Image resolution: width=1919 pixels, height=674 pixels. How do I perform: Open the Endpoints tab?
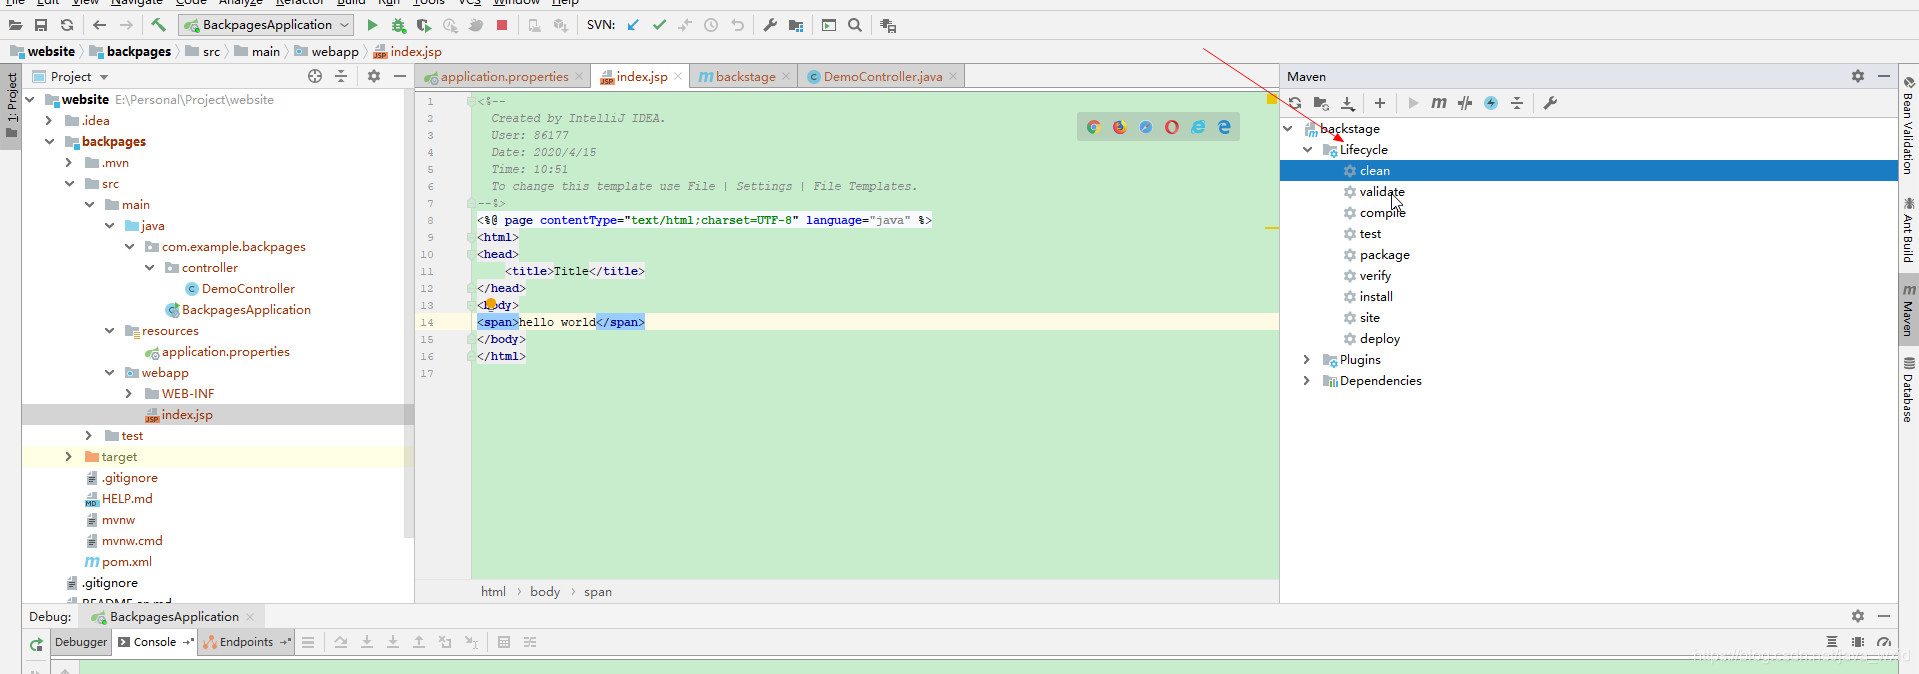[x=246, y=642]
